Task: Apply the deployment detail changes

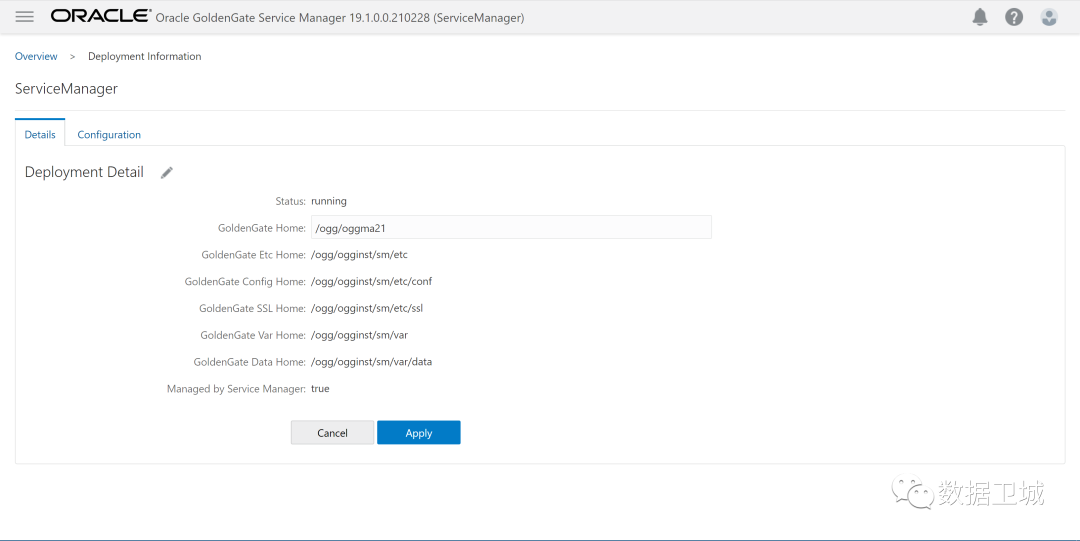Action: coord(419,433)
